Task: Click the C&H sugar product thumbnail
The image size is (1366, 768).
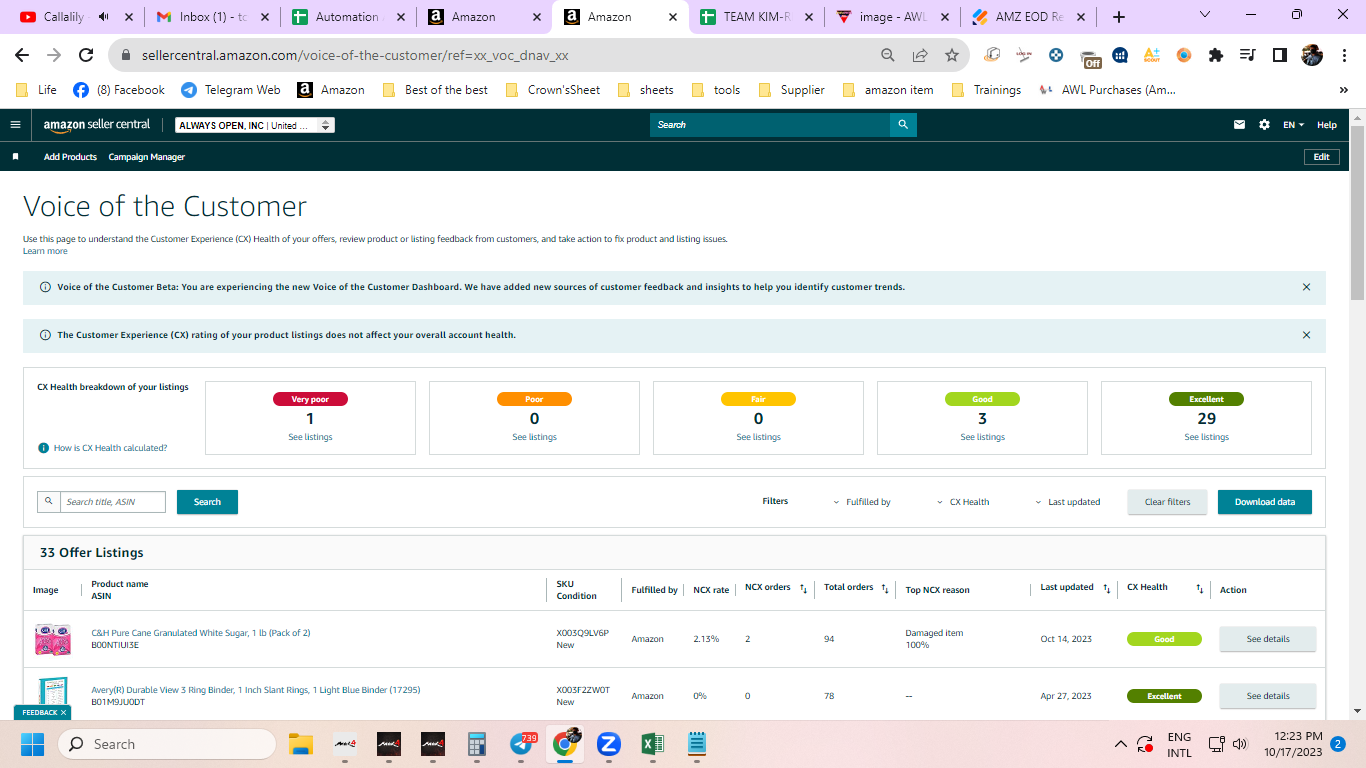Action: 52,639
